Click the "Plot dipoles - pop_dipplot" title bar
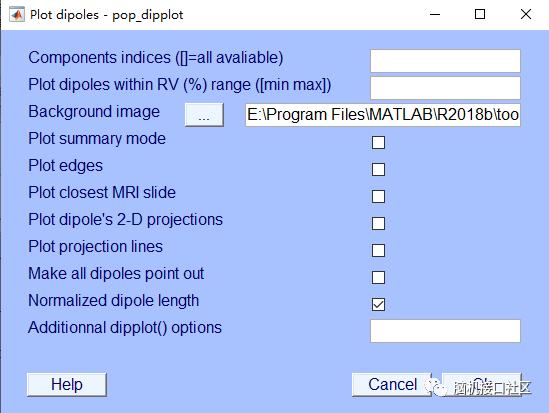The width and height of the screenshot is (549, 413). coord(106,15)
